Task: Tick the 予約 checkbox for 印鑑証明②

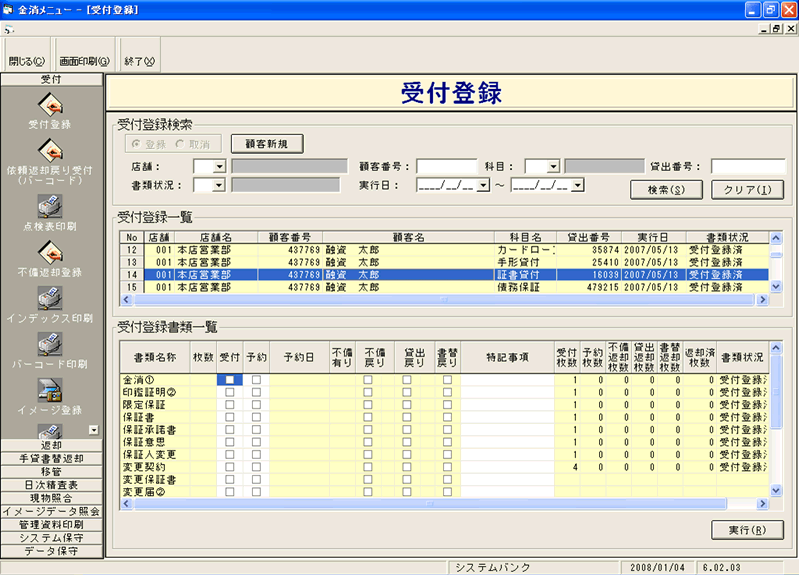Action: (x=256, y=393)
